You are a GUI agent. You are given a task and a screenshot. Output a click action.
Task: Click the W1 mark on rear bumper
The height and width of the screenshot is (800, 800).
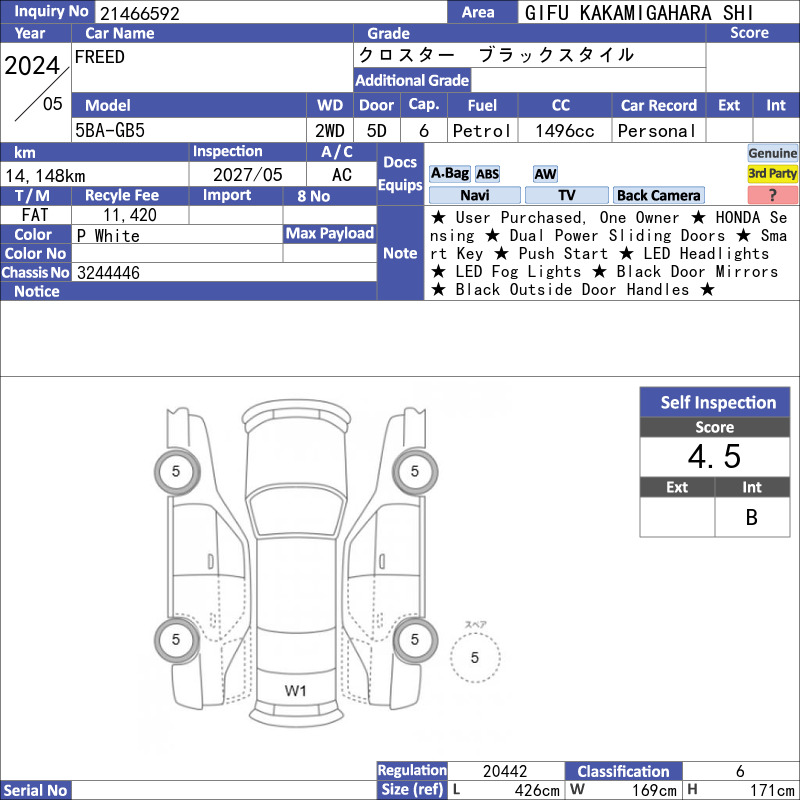tap(295, 691)
